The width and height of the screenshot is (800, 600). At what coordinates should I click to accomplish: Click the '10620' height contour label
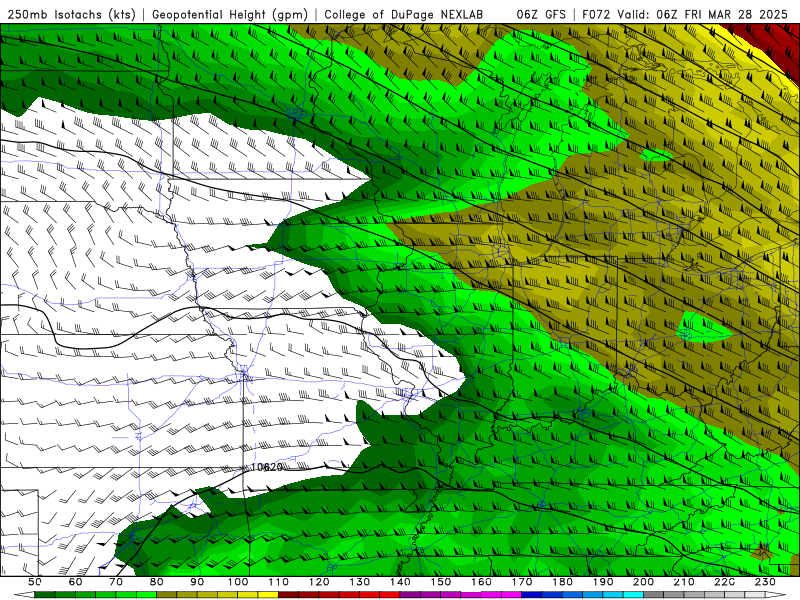pos(267,467)
